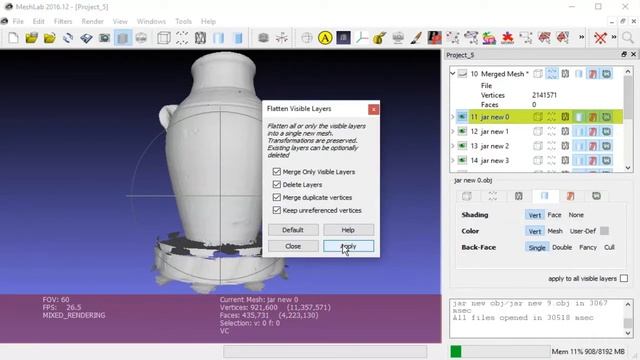Open the Edit menu
640x360 pixels.
tap(38, 21)
